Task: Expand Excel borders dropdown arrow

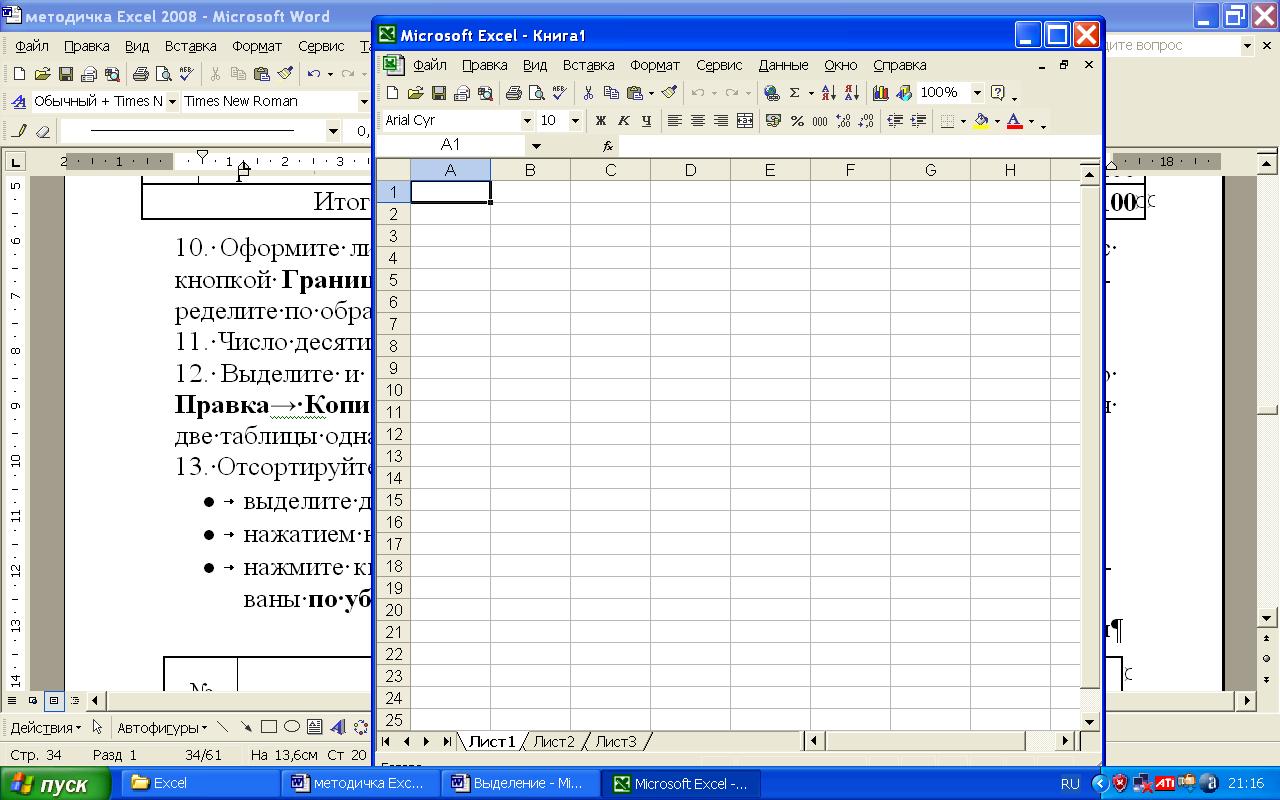Action: click(963, 122)
